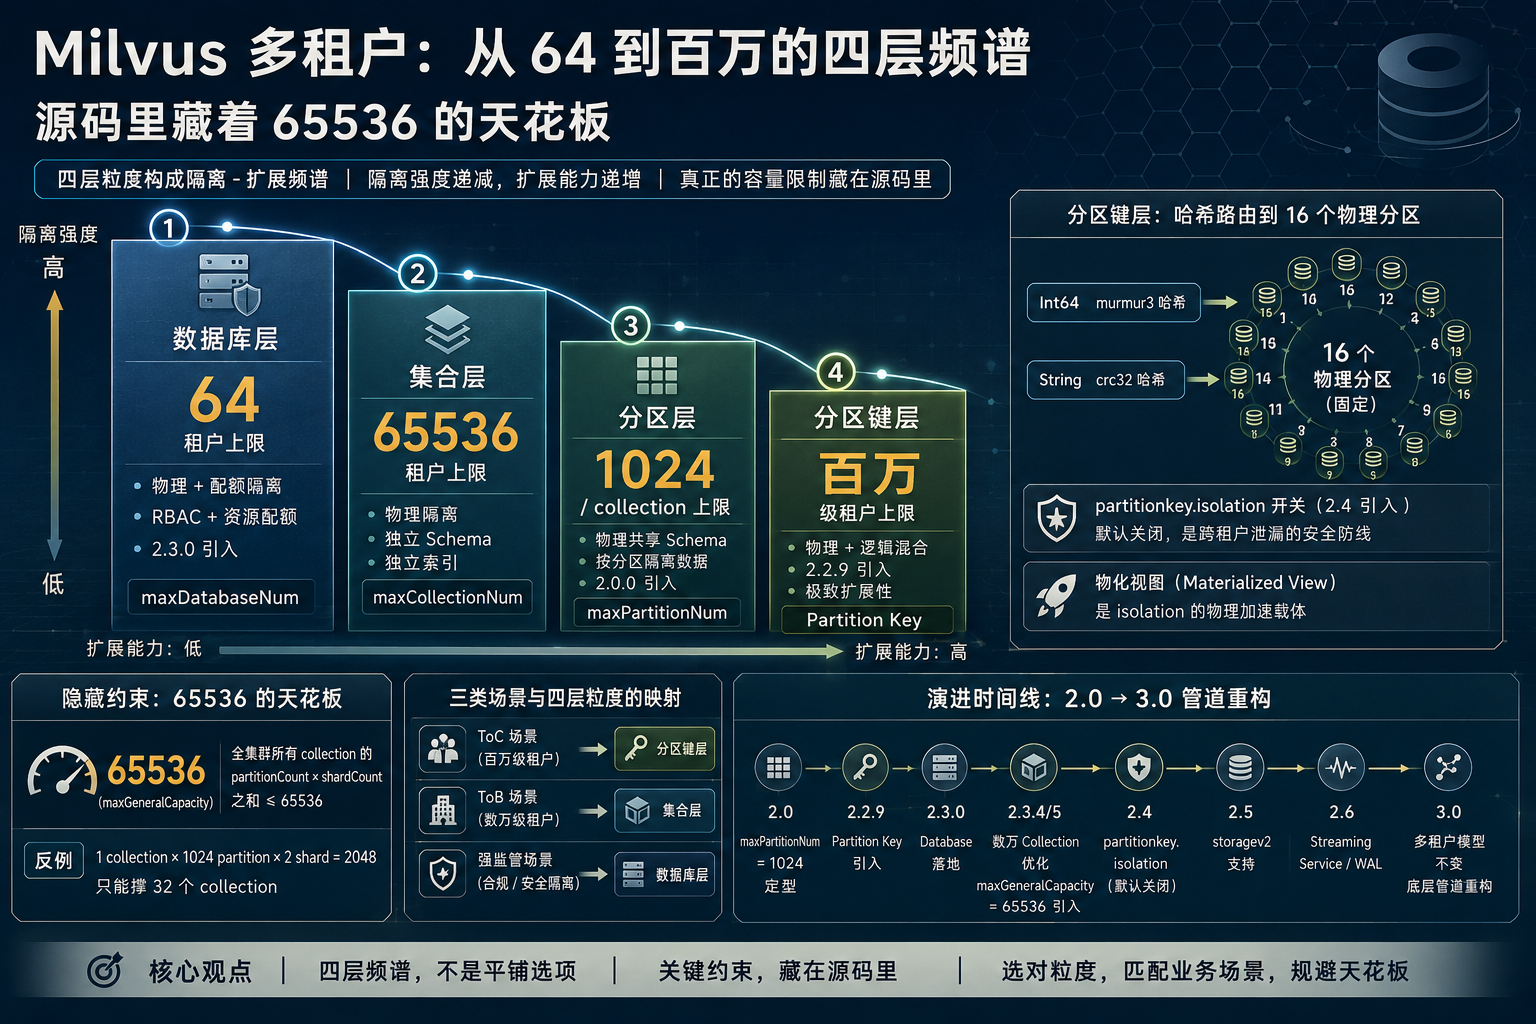The image size is (1536, 1024).
Task: Click the heading 分区键层：哈希路由到 16 个物理分区
Action: [x=1243, y=215]
